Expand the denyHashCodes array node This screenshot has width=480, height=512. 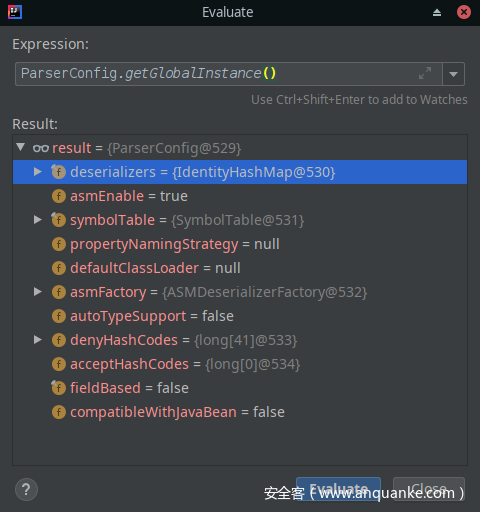click(38, 340)
